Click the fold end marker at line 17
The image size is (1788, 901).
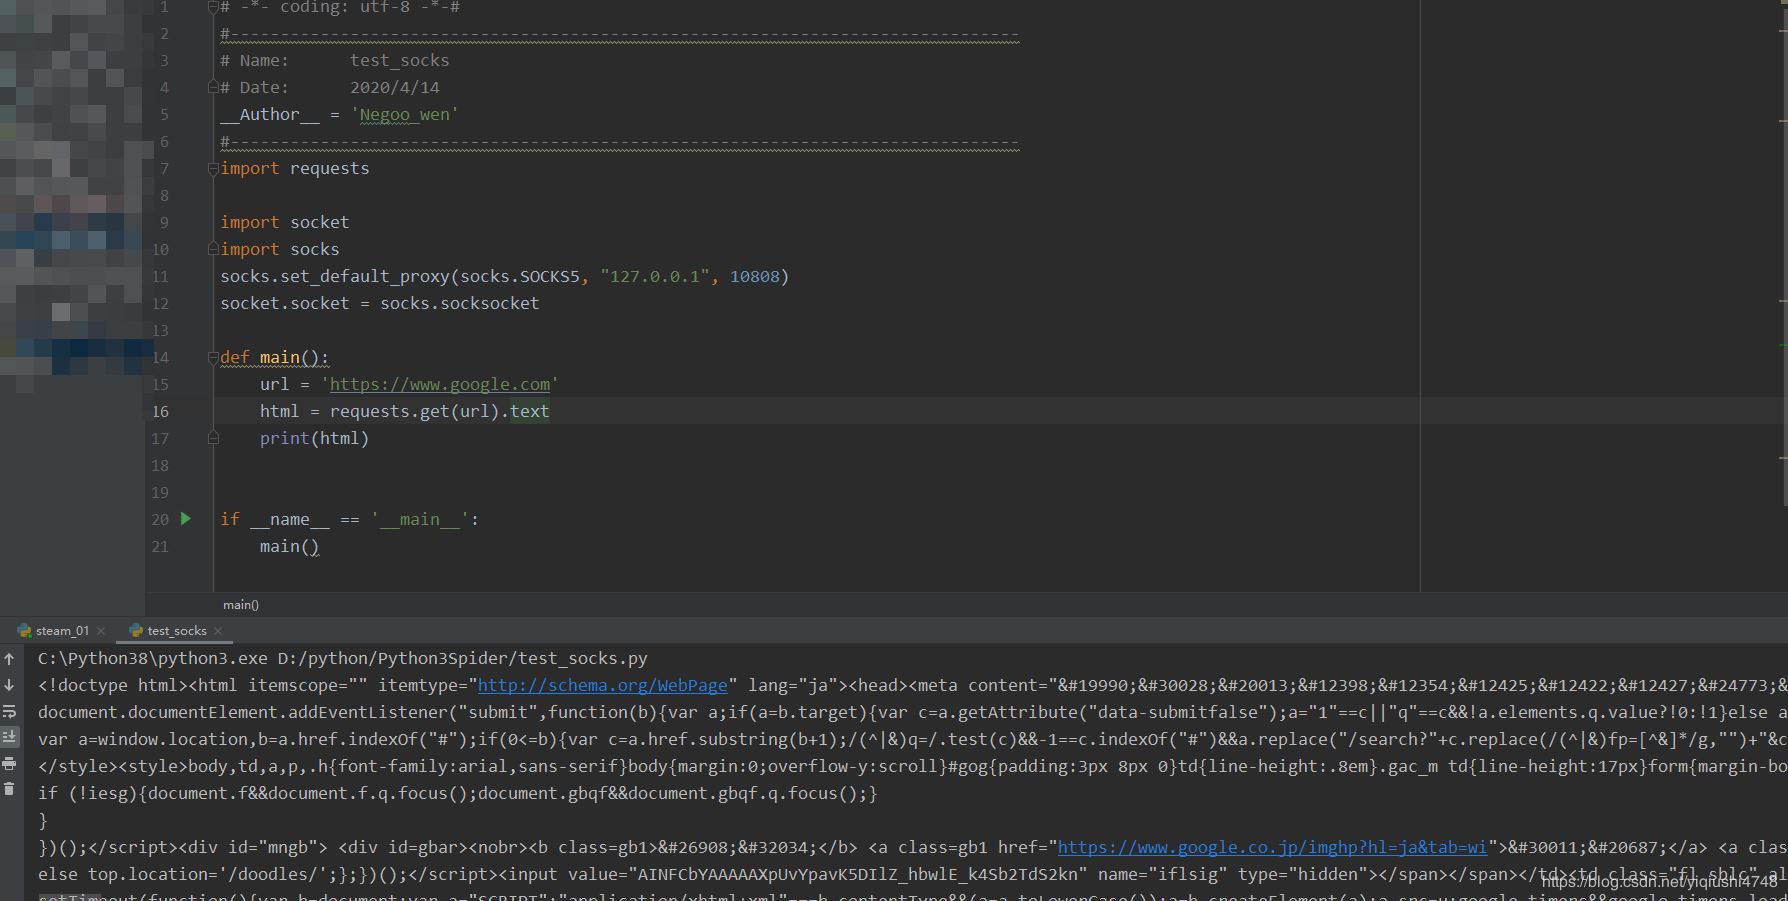pos(213,438)
